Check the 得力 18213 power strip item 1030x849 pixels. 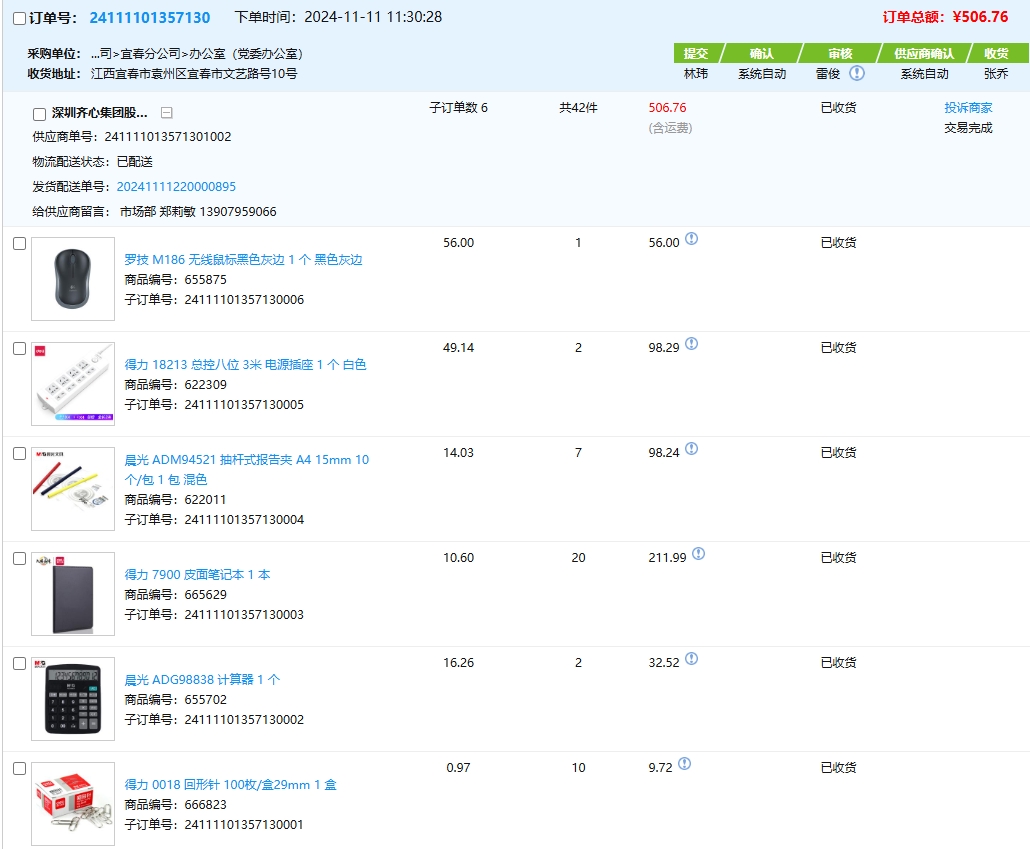(20, 349)
